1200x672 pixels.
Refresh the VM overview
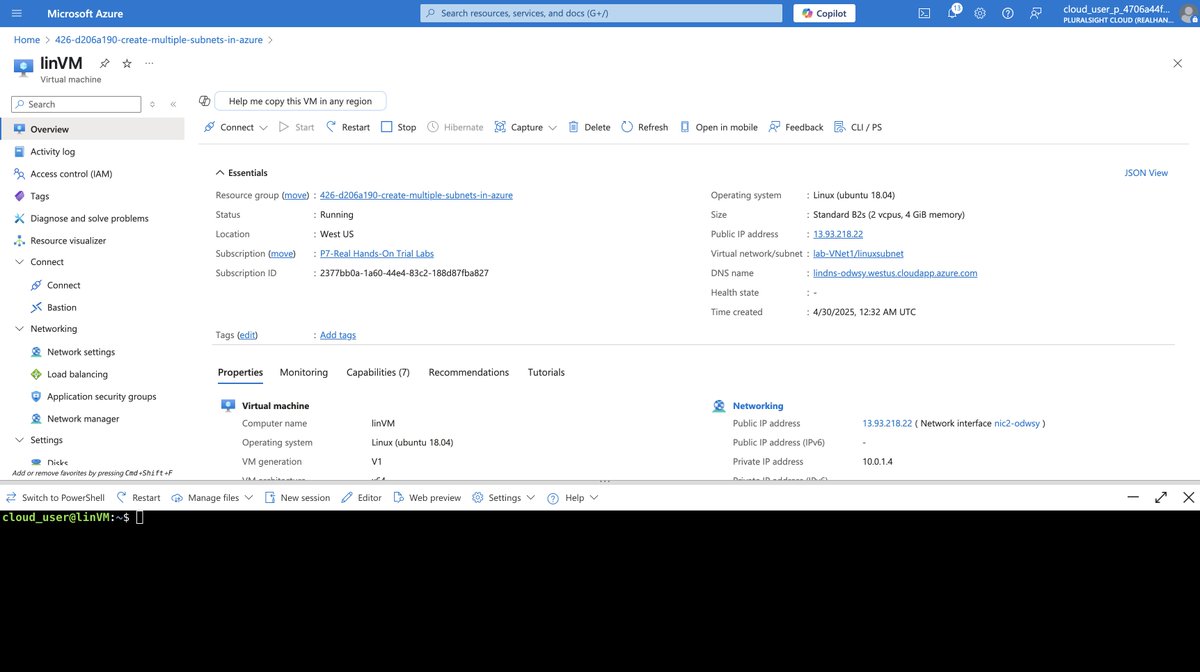pos(644,127)
